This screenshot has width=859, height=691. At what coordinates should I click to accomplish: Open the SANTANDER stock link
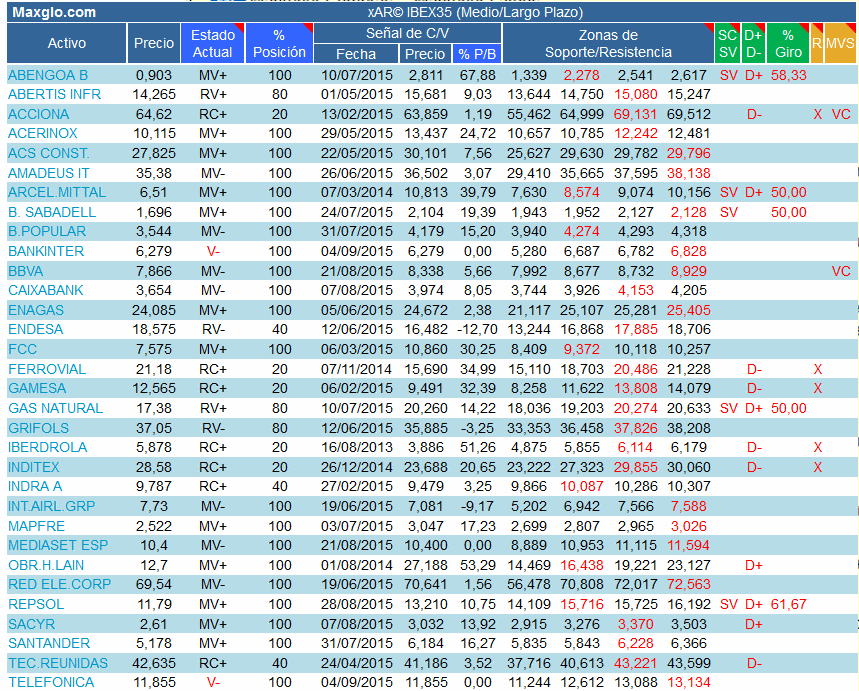point(49,643)
